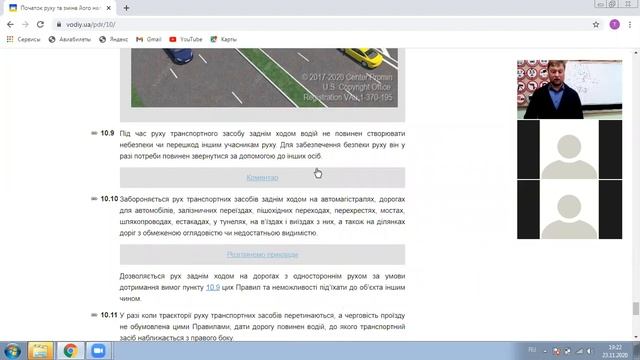
Task: Select the first blank participant video tile
Action: tap(569, 149)
